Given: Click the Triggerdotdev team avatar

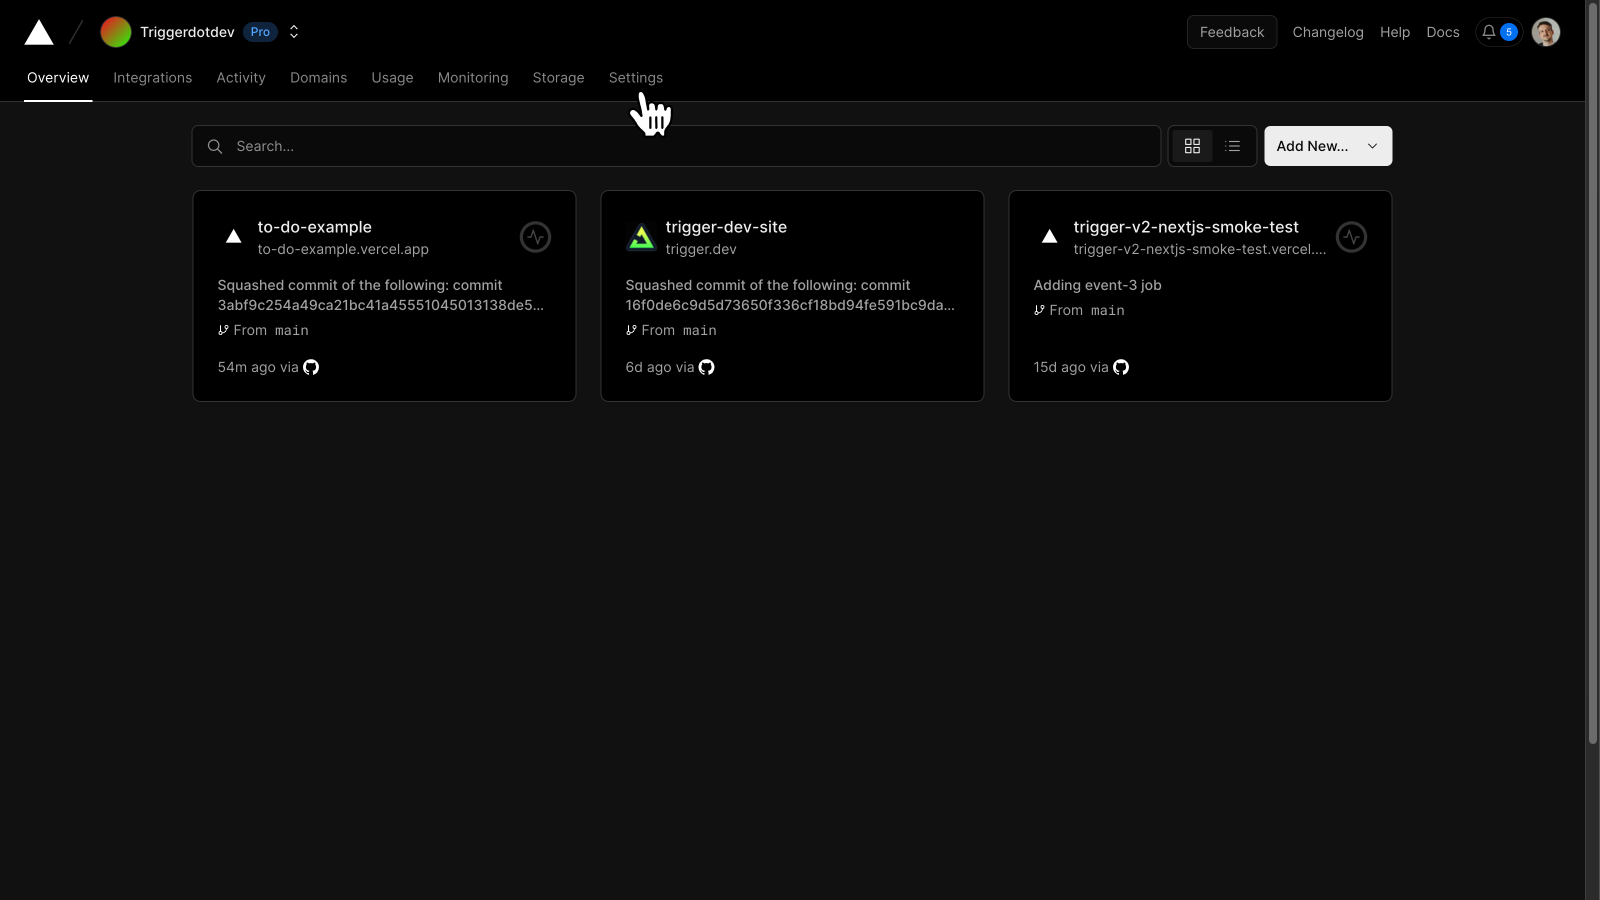Looking at the screenshot, I should point(116,32).
